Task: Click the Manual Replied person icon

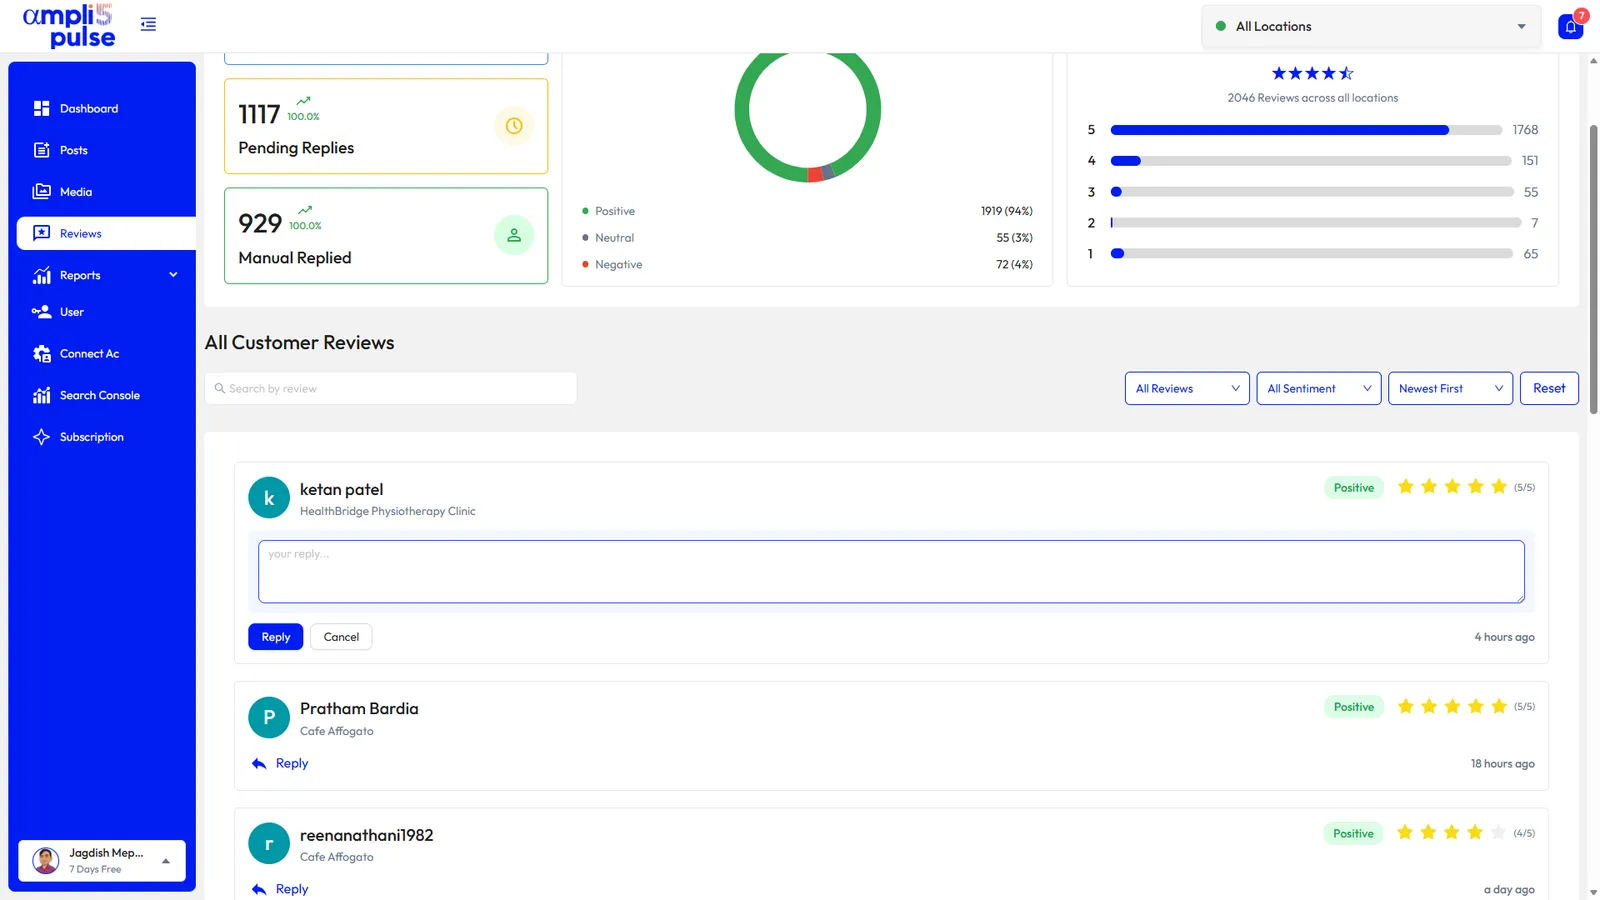Action: click(514, 235)
